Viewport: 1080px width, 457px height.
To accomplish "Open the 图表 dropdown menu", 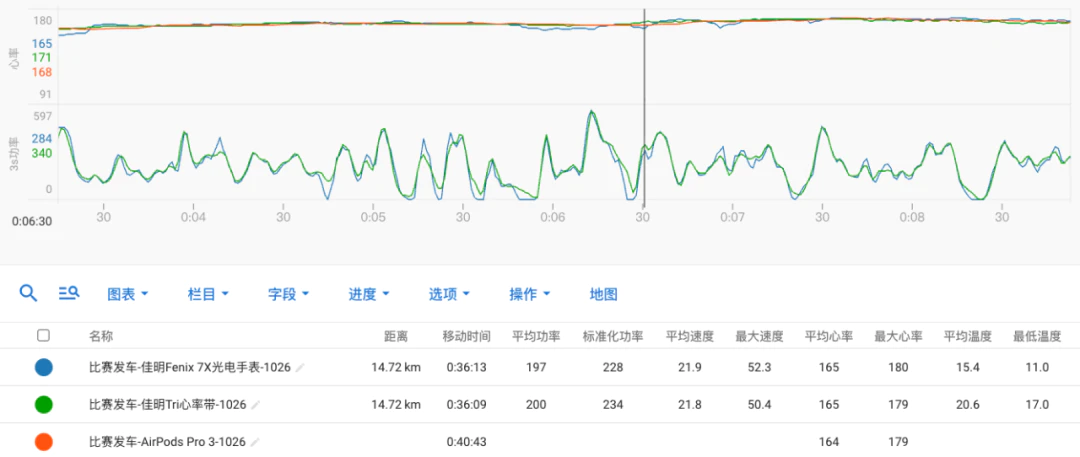I will [x=127, y=294].
